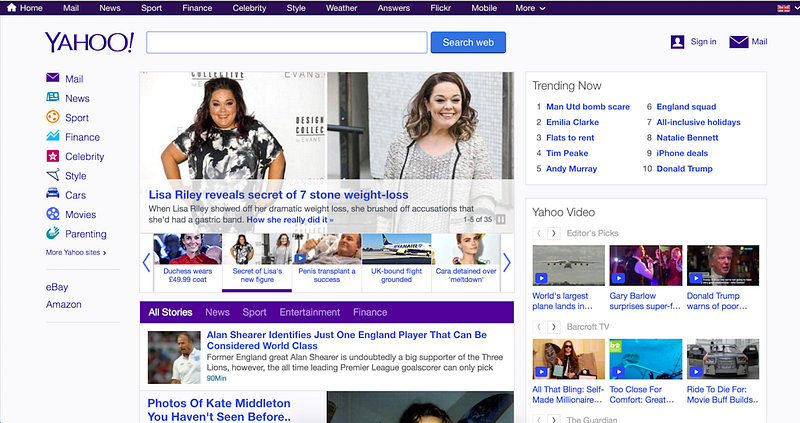The width and height of the screenshot is (800, 423).
Task: Open trending topic Man Utd bomb scare
Action: 588,107
